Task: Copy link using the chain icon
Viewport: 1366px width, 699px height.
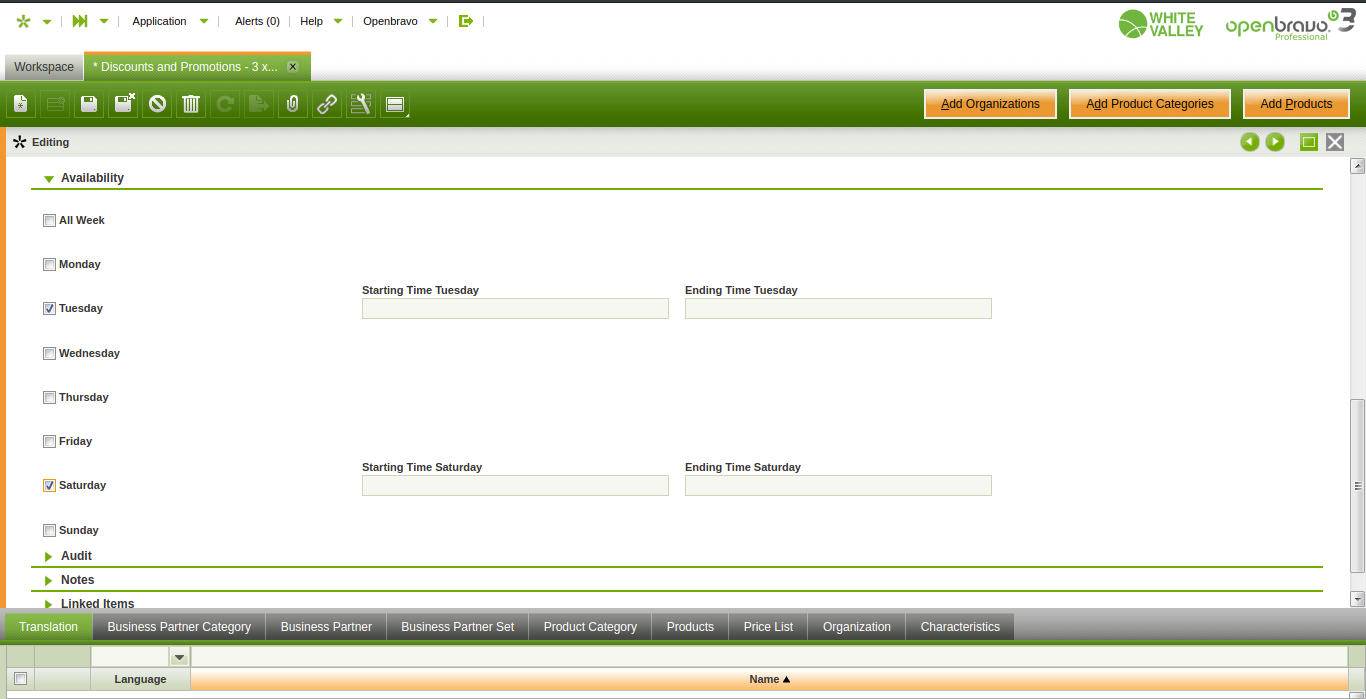Action: 326,104
